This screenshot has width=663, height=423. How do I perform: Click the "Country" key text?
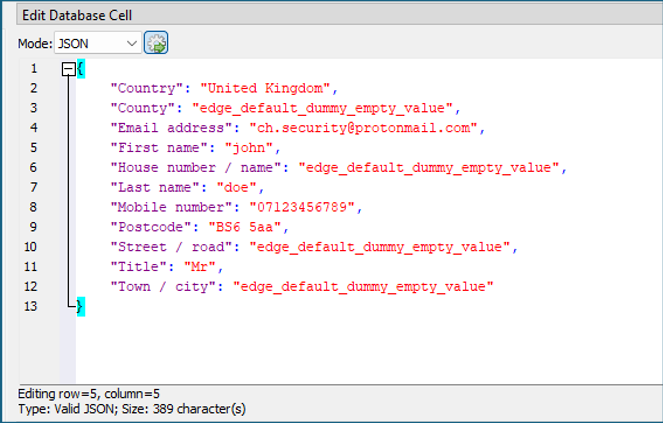[147, 88]
